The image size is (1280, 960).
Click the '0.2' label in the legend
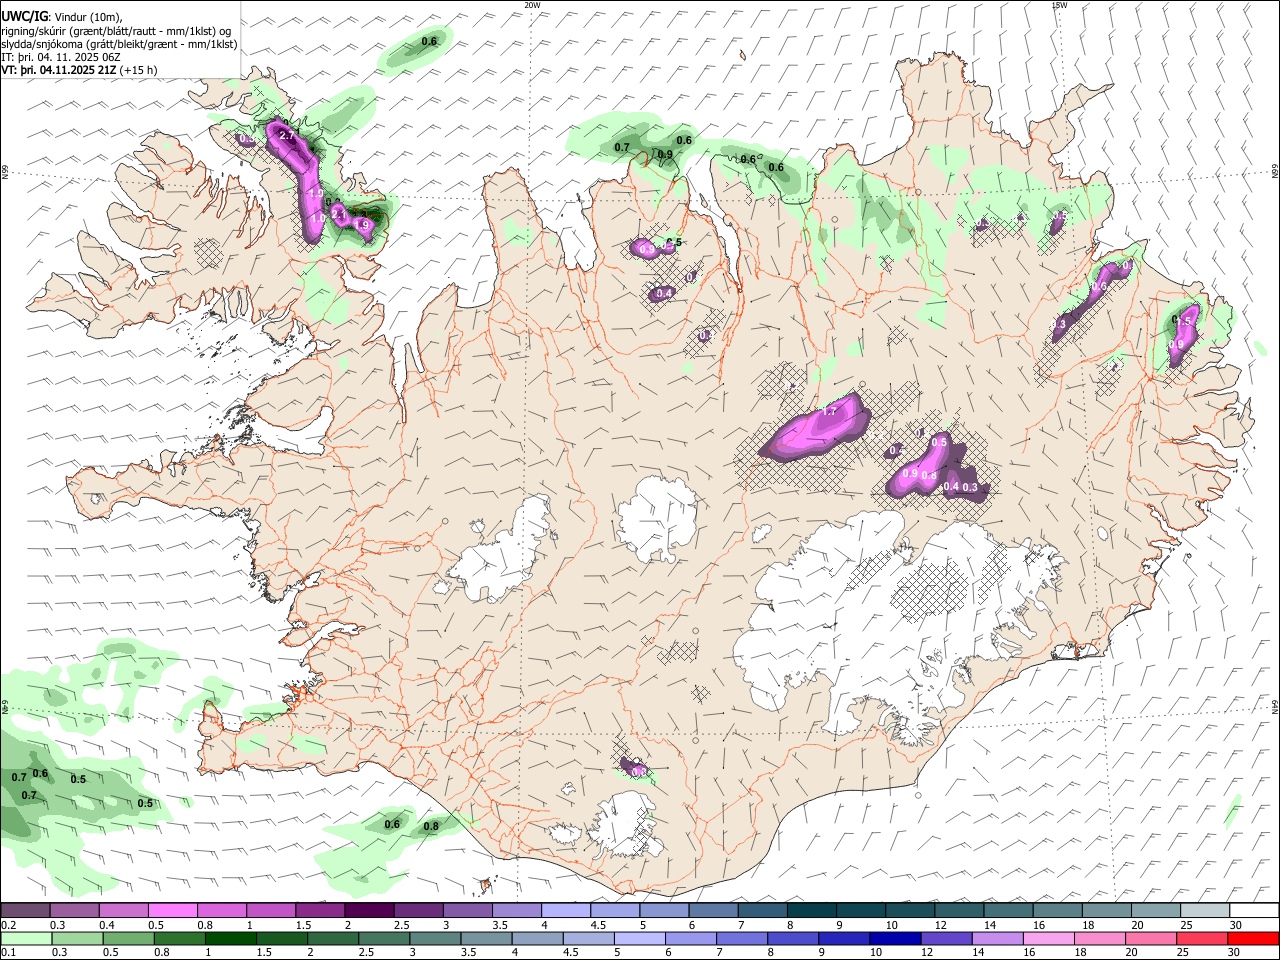[8, 925]
